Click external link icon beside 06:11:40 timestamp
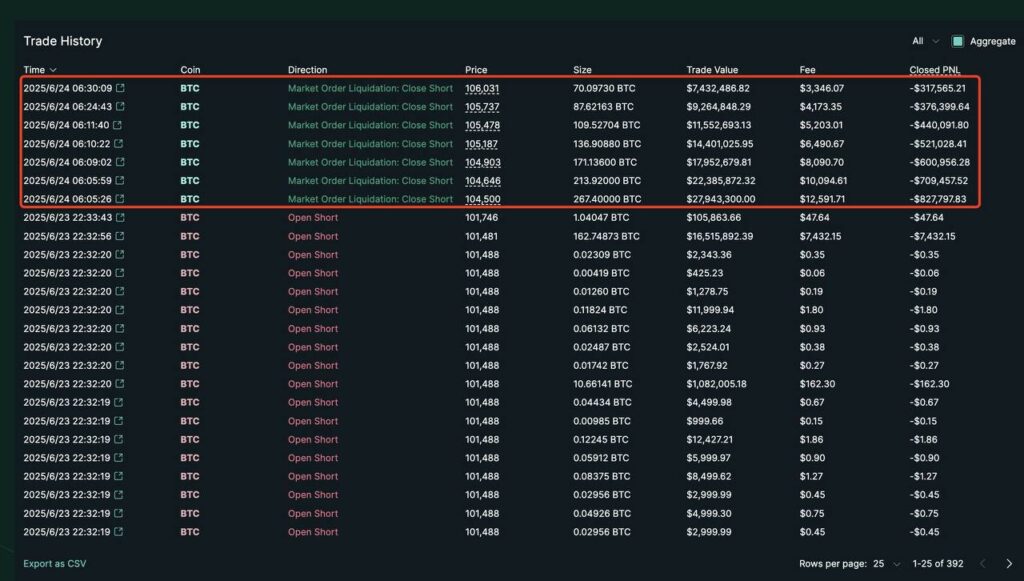This screenshot has height=581, width=1024. [117, 126]
